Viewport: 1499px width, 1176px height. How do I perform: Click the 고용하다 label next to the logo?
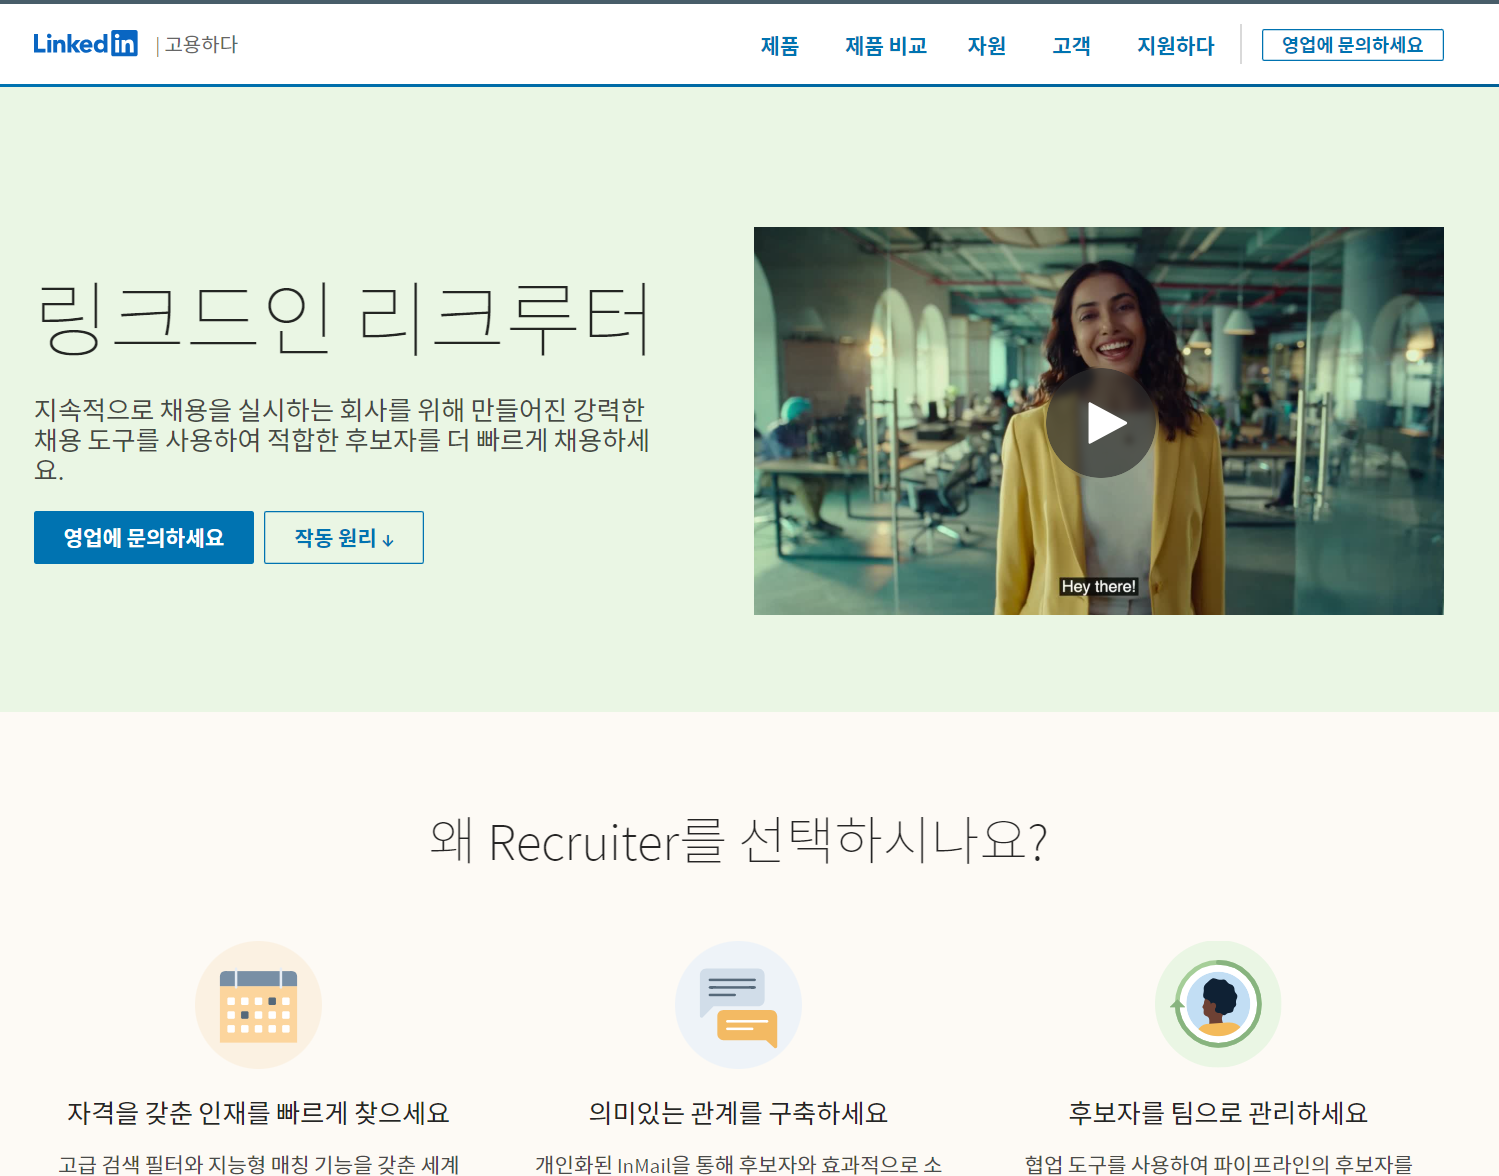tap(200, 43)
